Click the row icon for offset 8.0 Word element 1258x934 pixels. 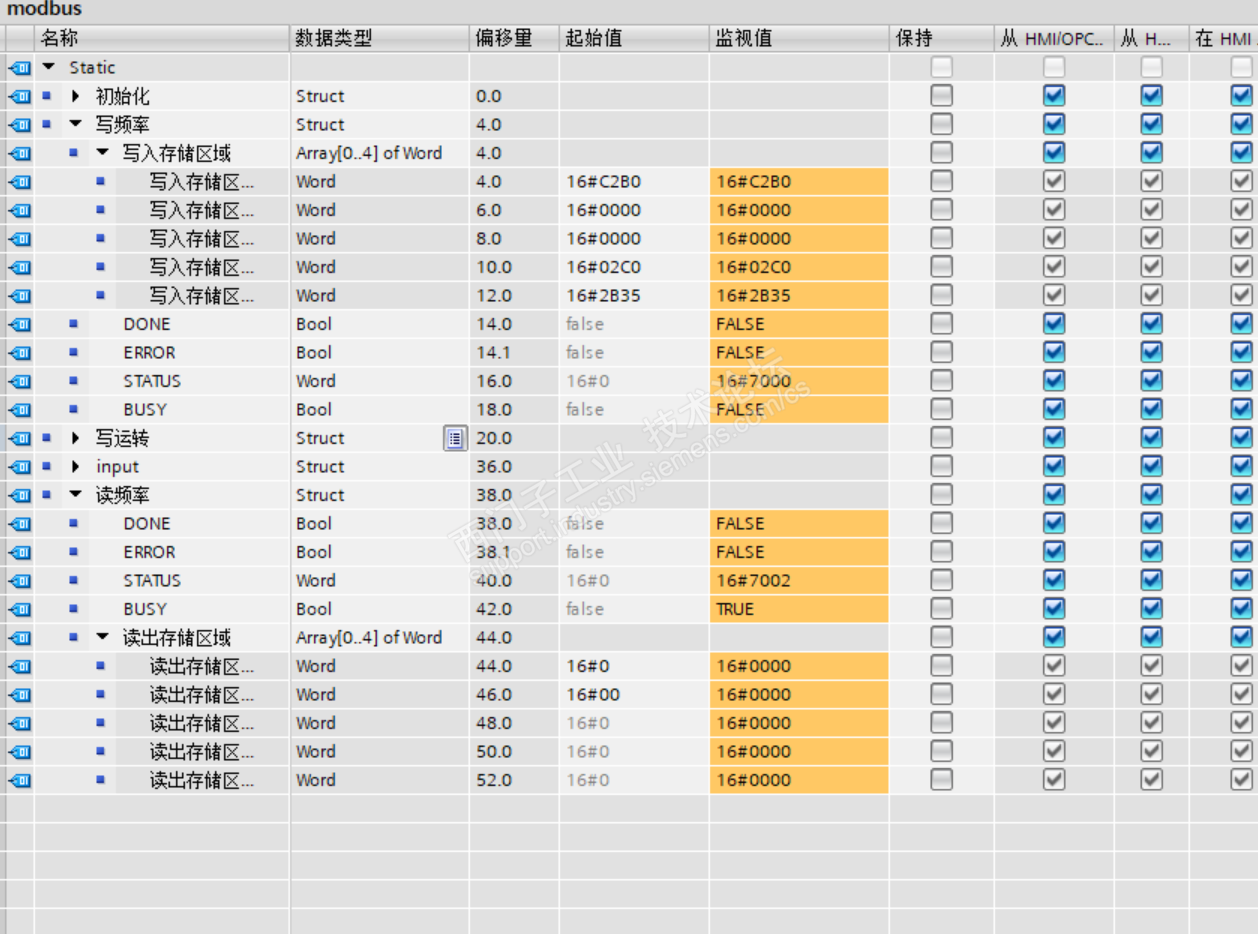[19, 239]
